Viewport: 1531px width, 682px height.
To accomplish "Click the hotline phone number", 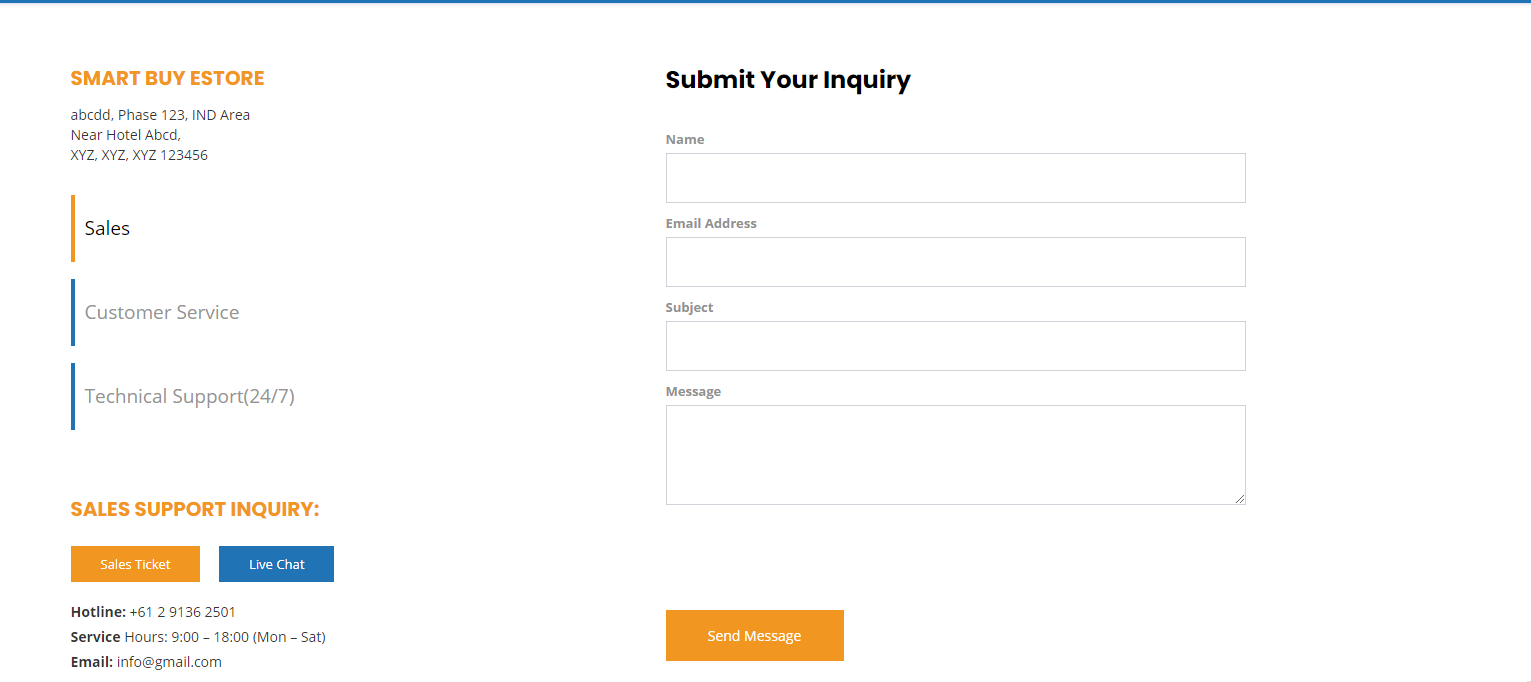I will (182, 612).
